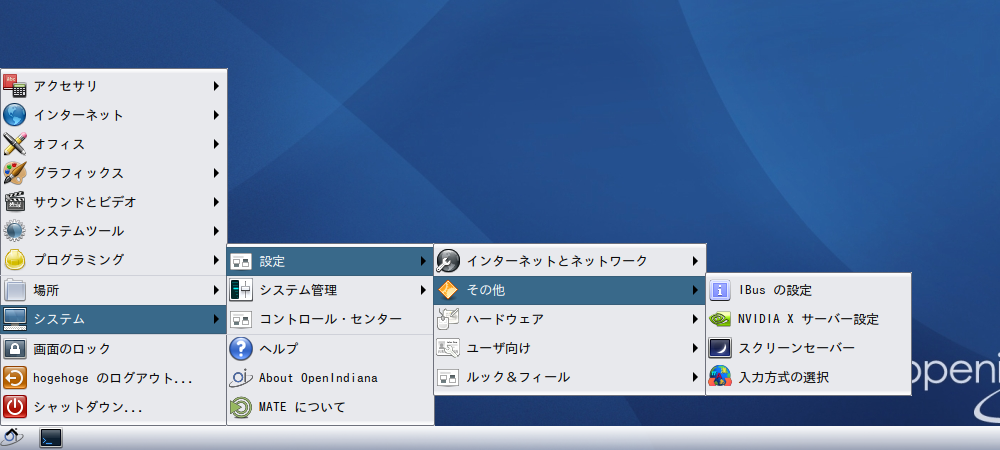This screenshot has height=450, width=1000.
Task: Open スクリーンセーバー preferences
Action: point(808,348)
